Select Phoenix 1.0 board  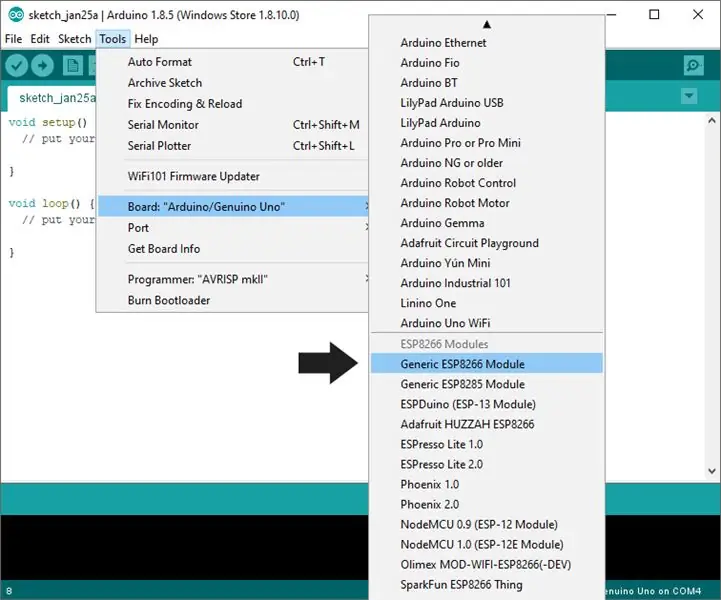pos(486,485)
